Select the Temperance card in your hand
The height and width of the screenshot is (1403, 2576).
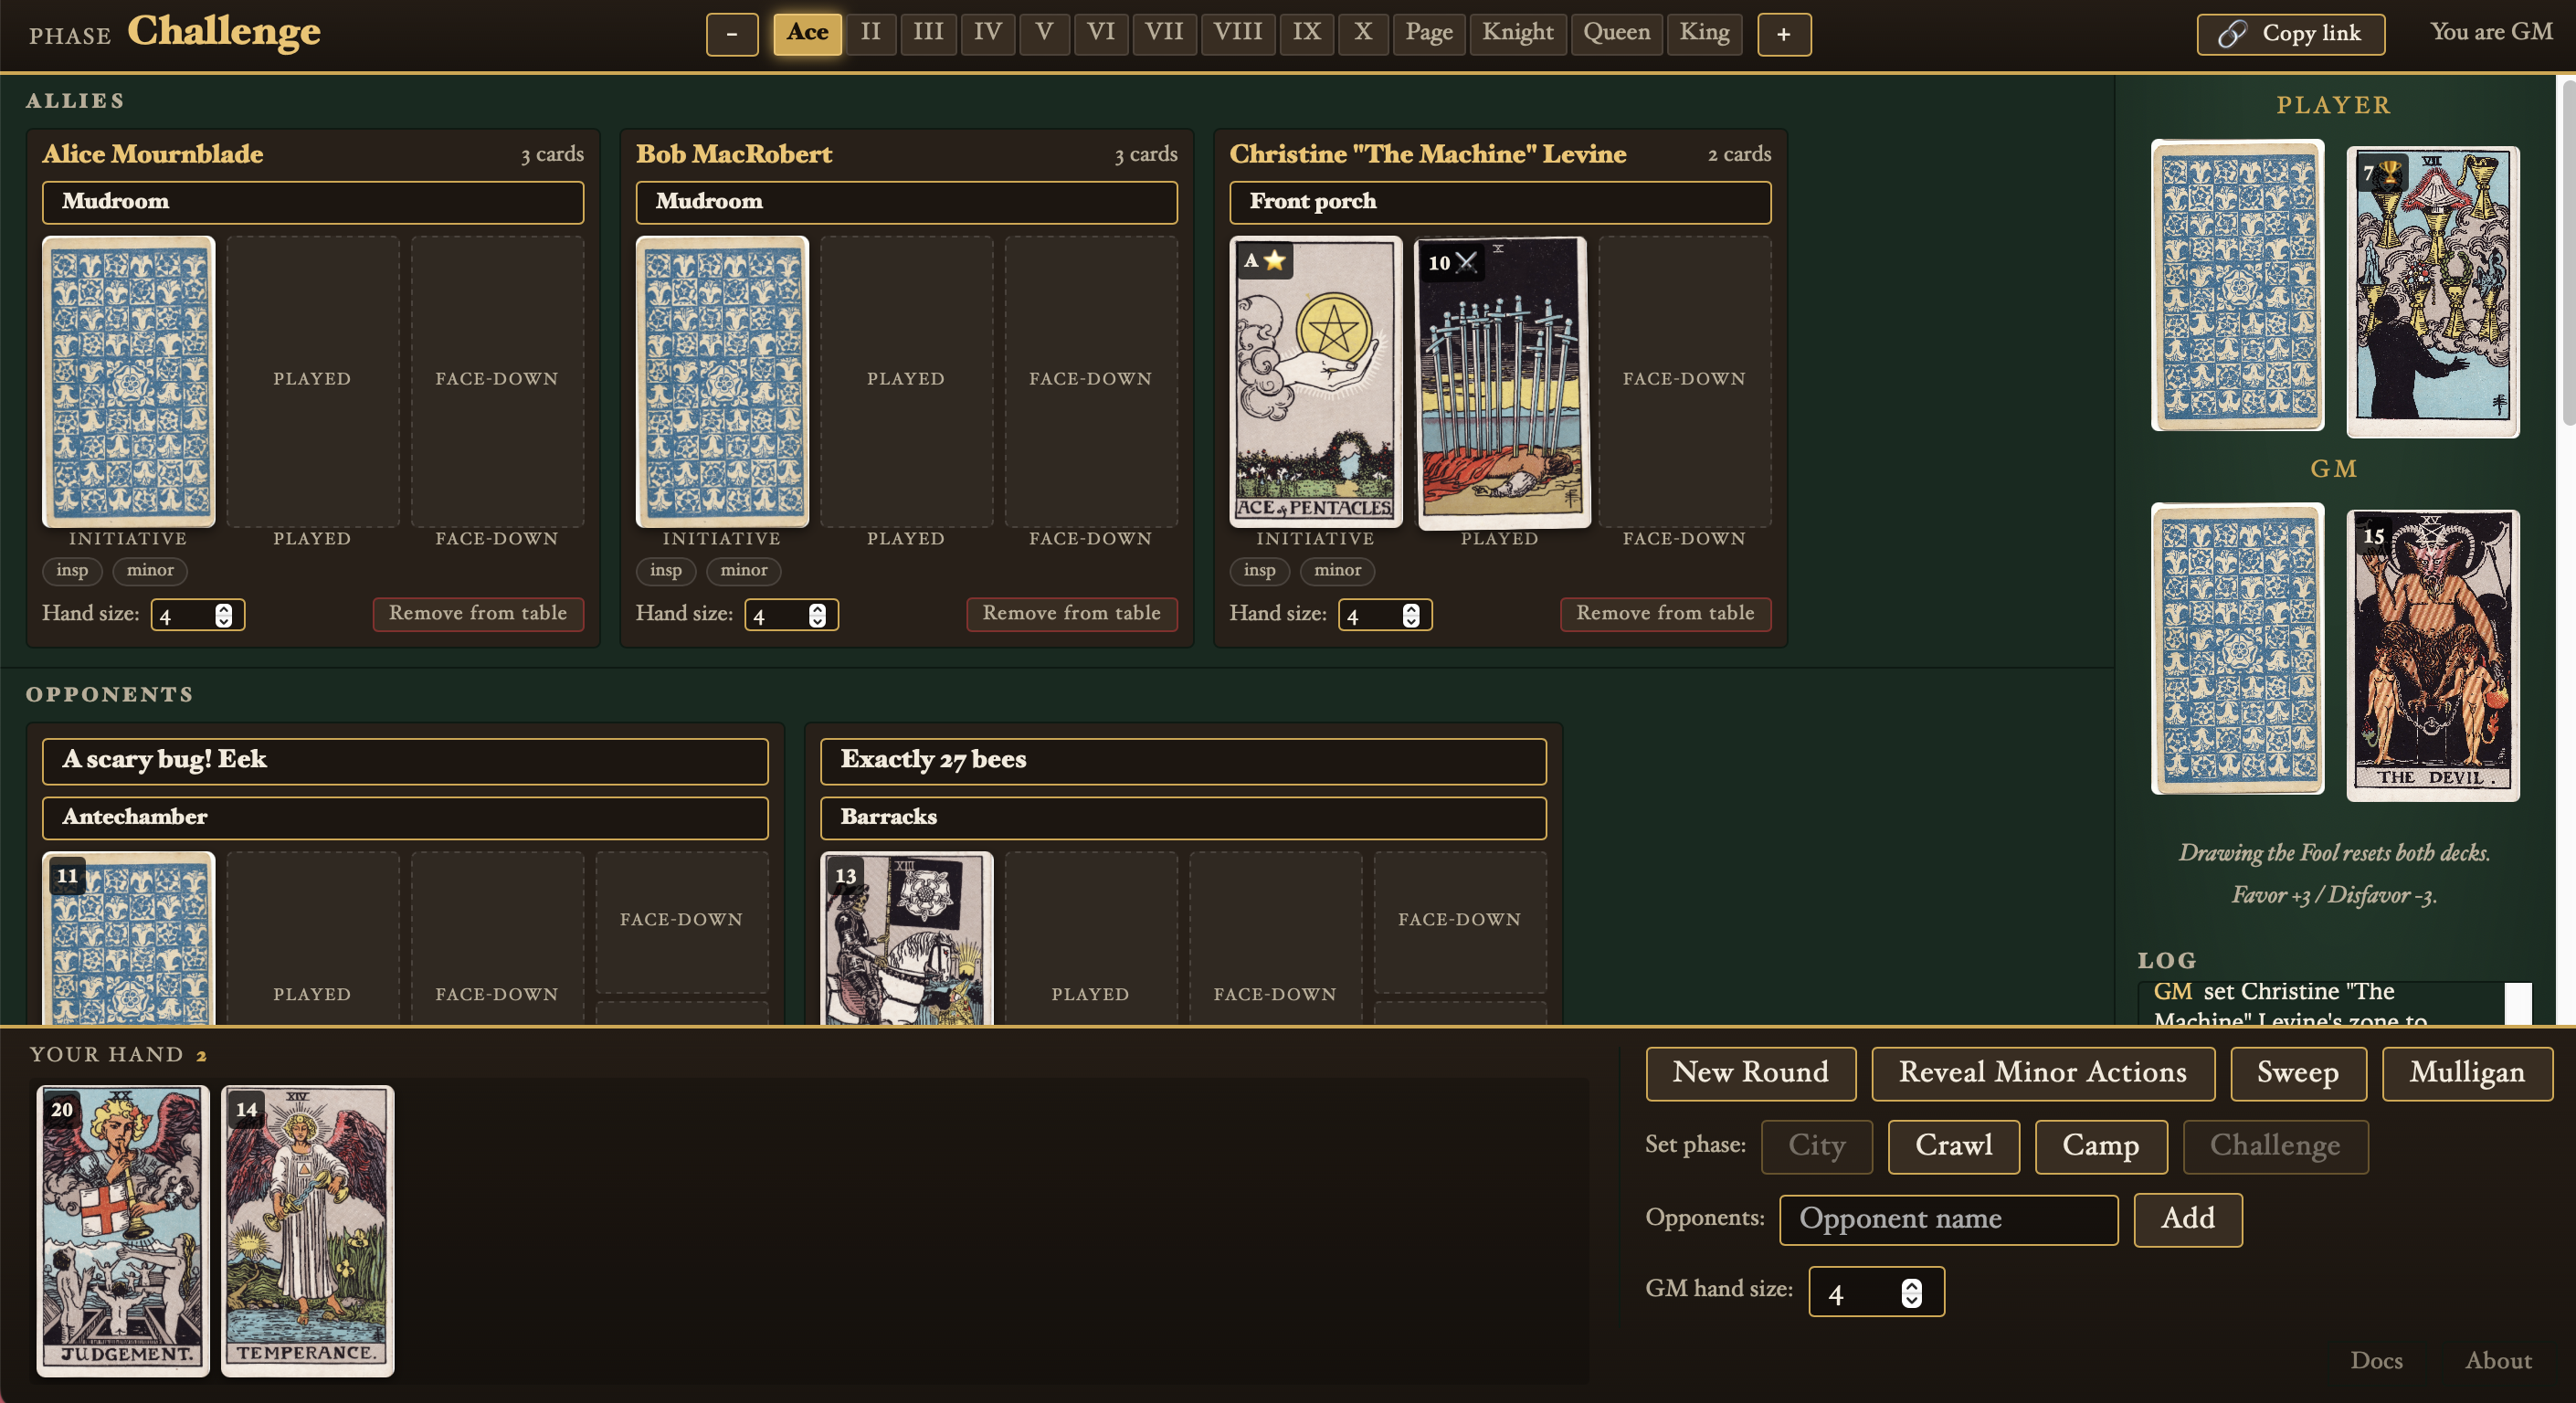(x=307, y=1231)
